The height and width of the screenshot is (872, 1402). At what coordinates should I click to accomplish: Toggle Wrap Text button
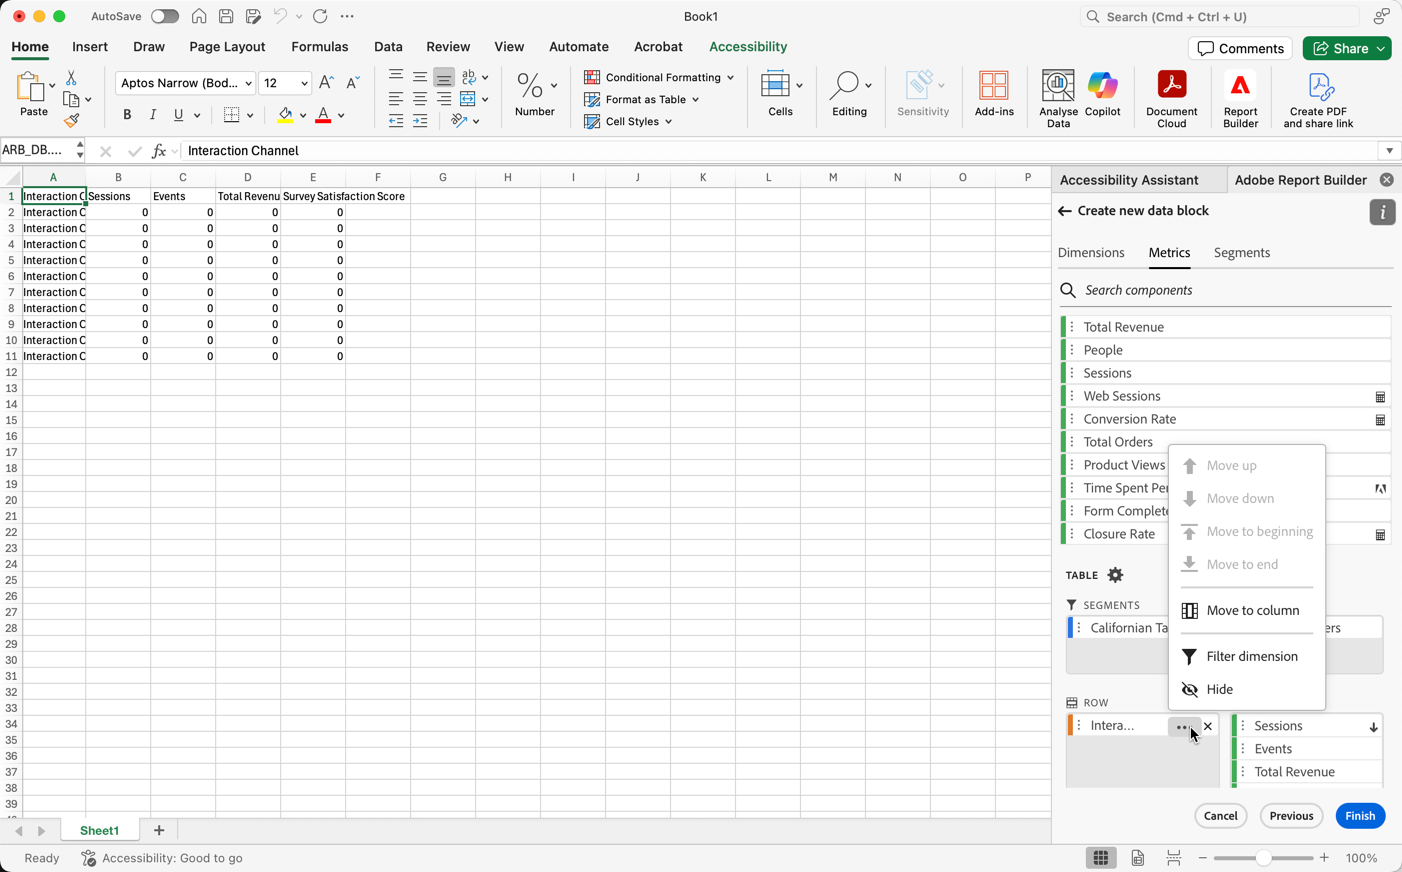coord(468,77)
